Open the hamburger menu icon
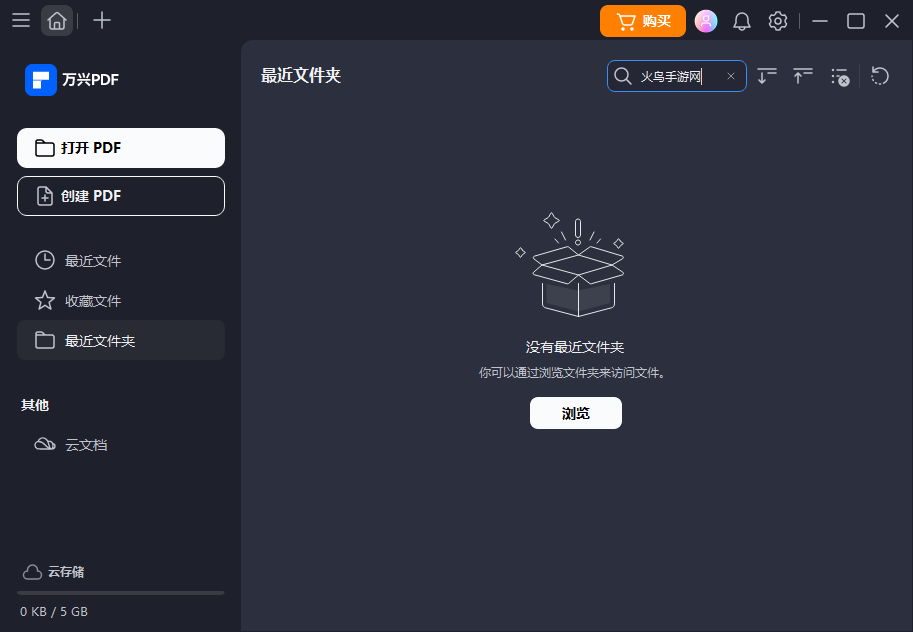 21,21
